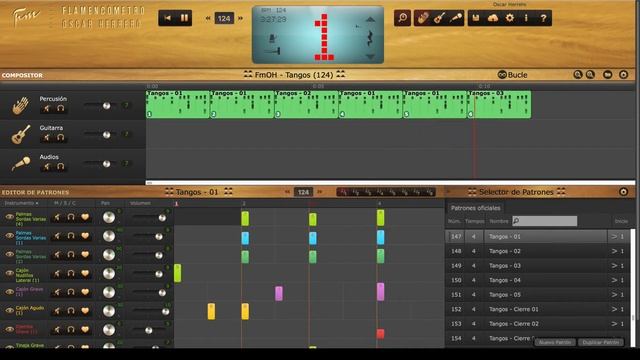
Task: Select pattern Tangos - Cierre 01
Action: pos(537,309)
